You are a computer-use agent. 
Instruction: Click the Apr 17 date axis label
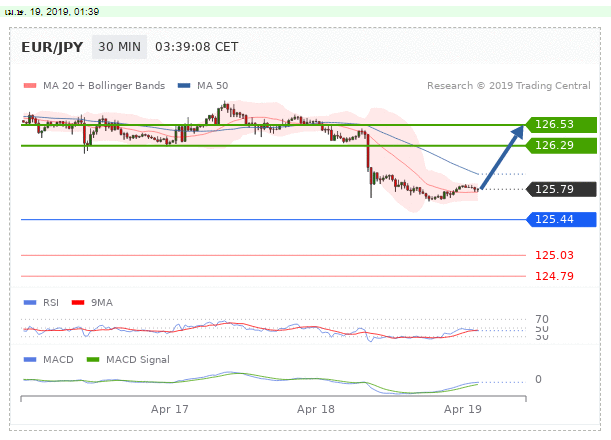[169, 409]
